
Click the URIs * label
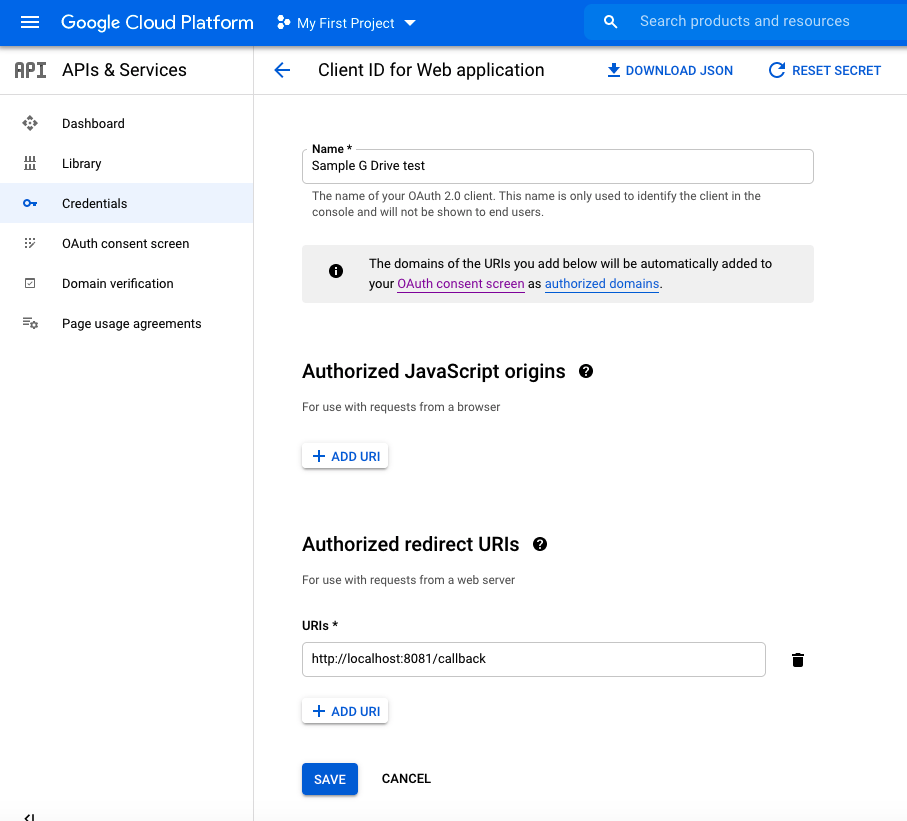tap(320, 625)
